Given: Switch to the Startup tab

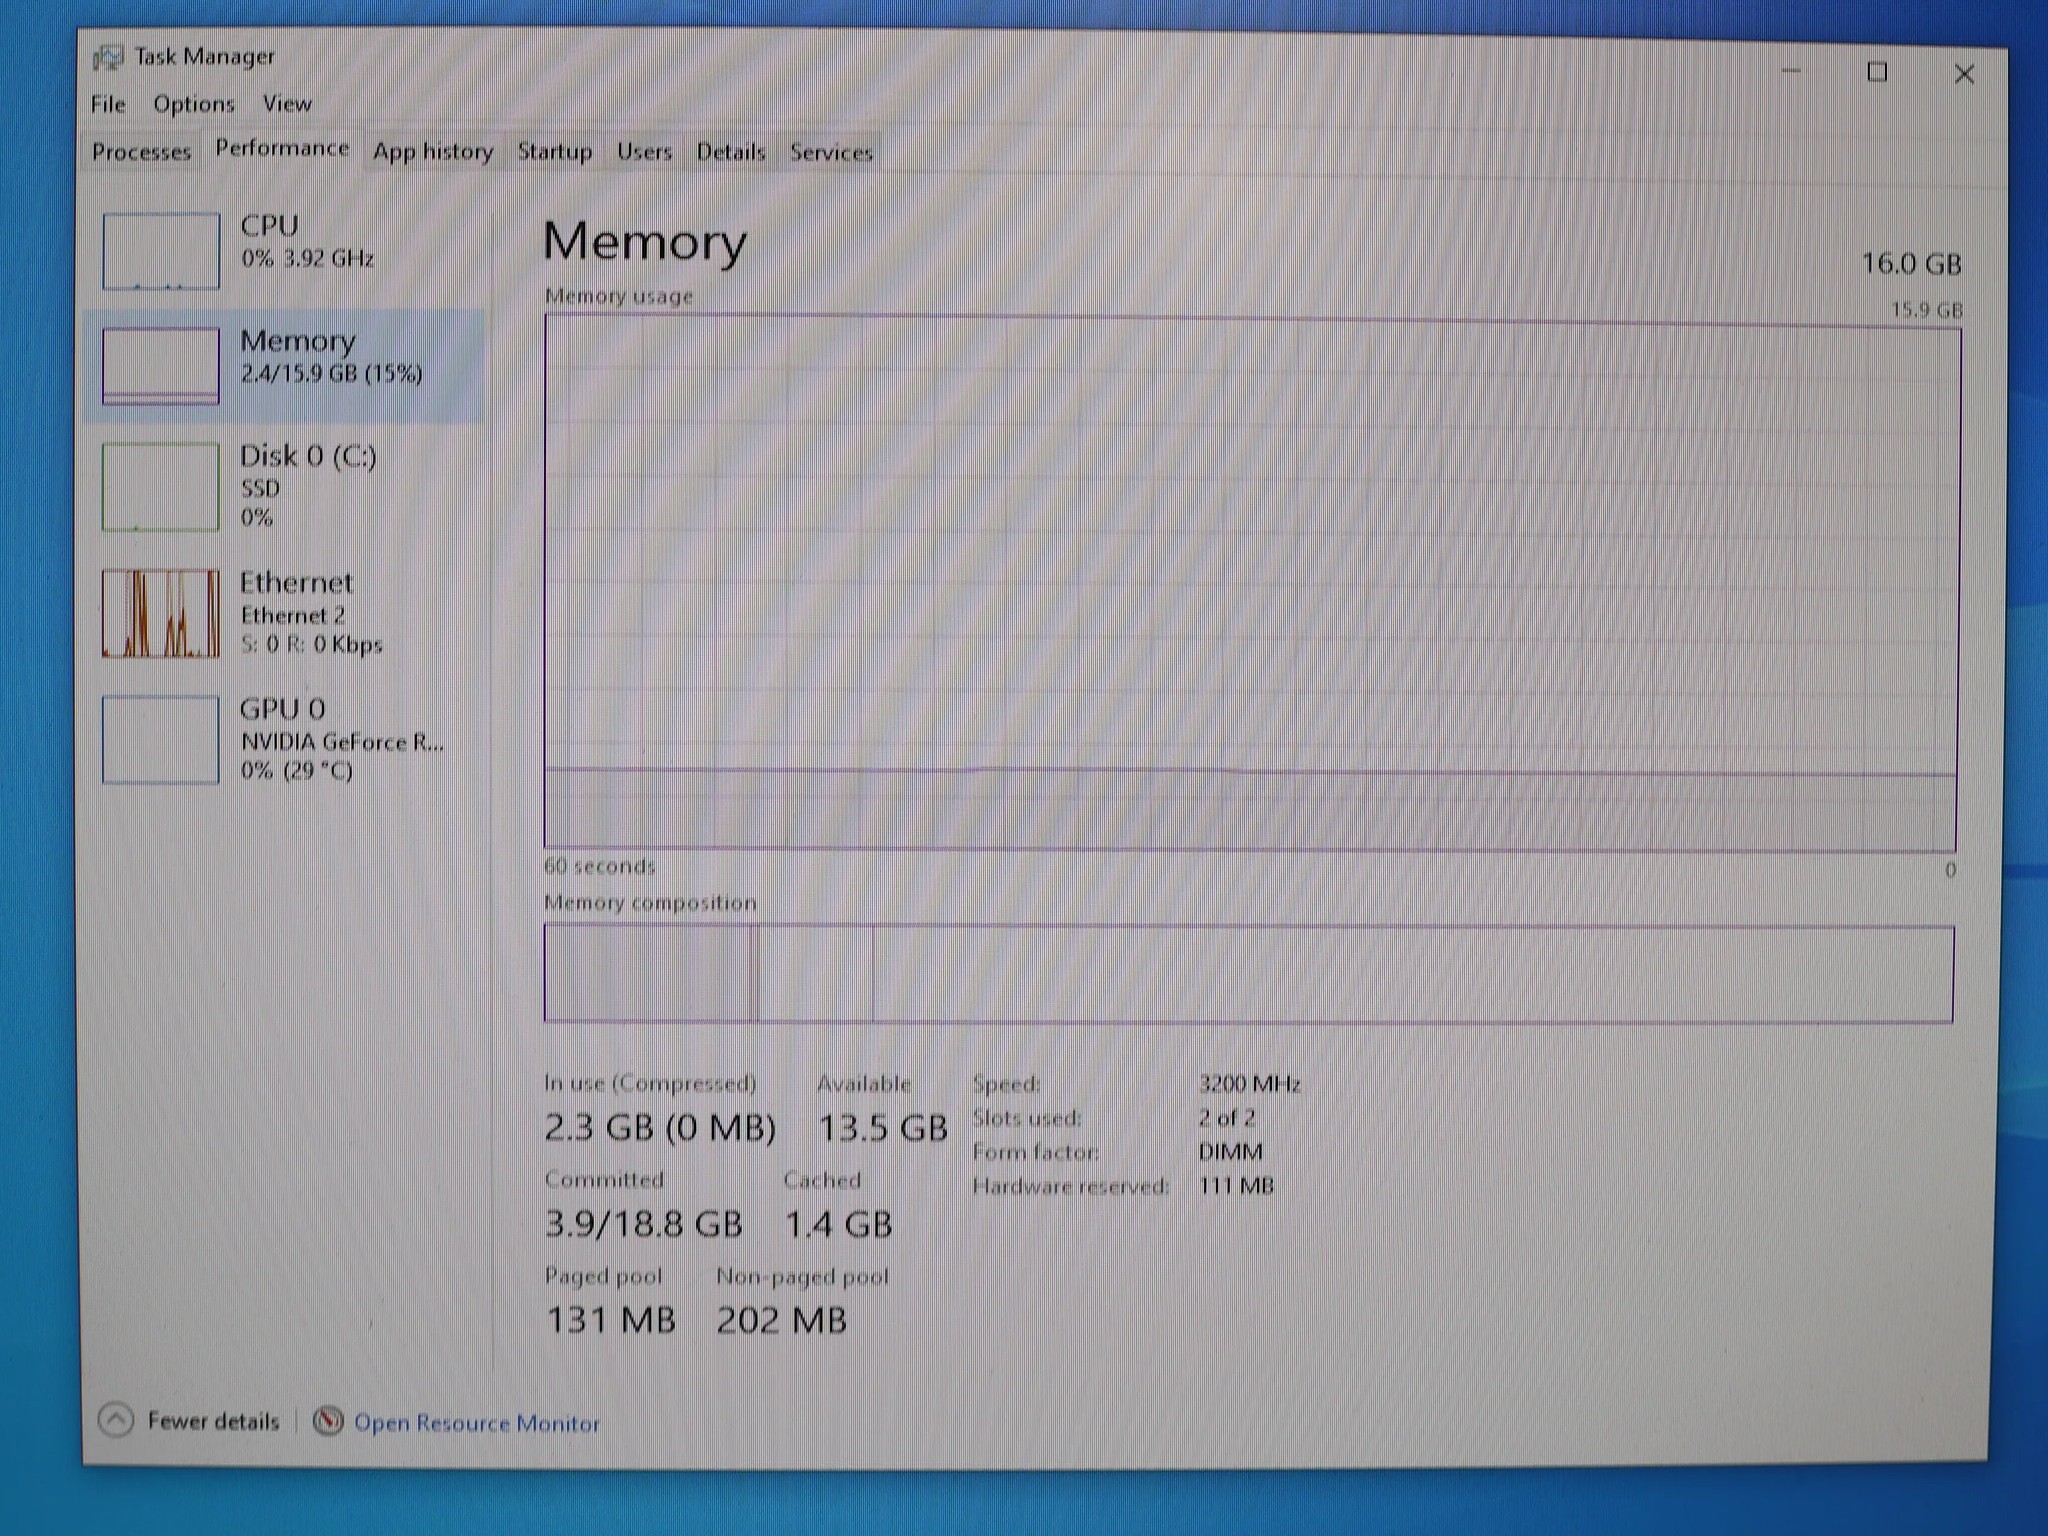Looking at the screenshot, I should pos(555,152).
